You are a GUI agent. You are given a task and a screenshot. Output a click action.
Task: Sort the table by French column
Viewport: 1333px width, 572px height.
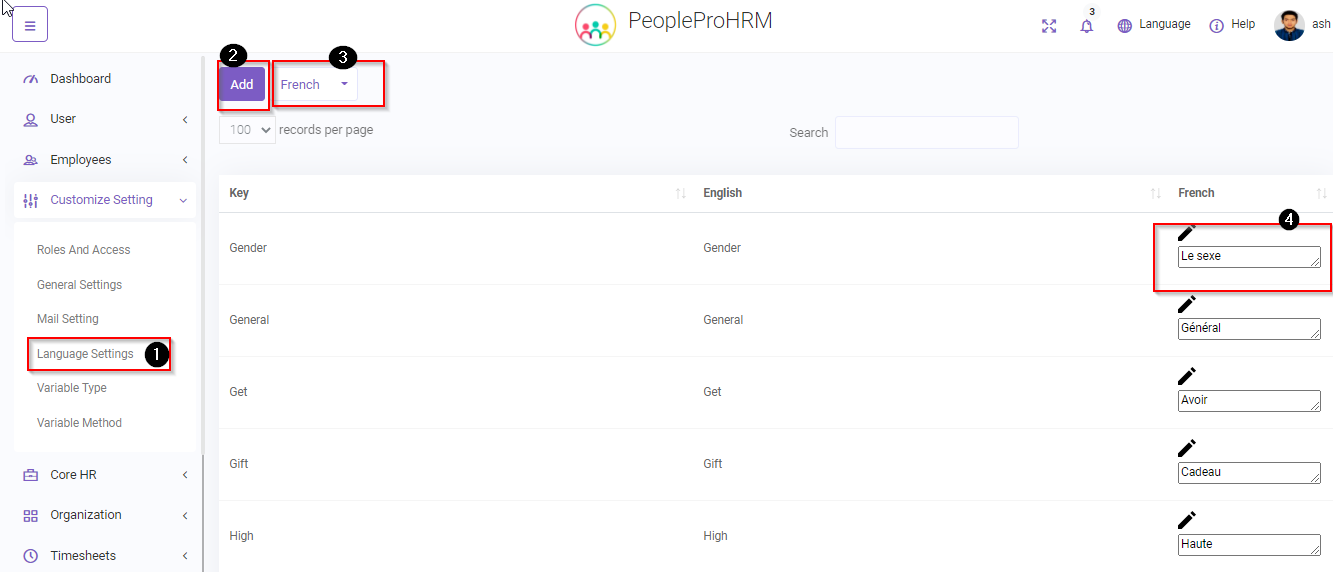[x=1321, y=193]
